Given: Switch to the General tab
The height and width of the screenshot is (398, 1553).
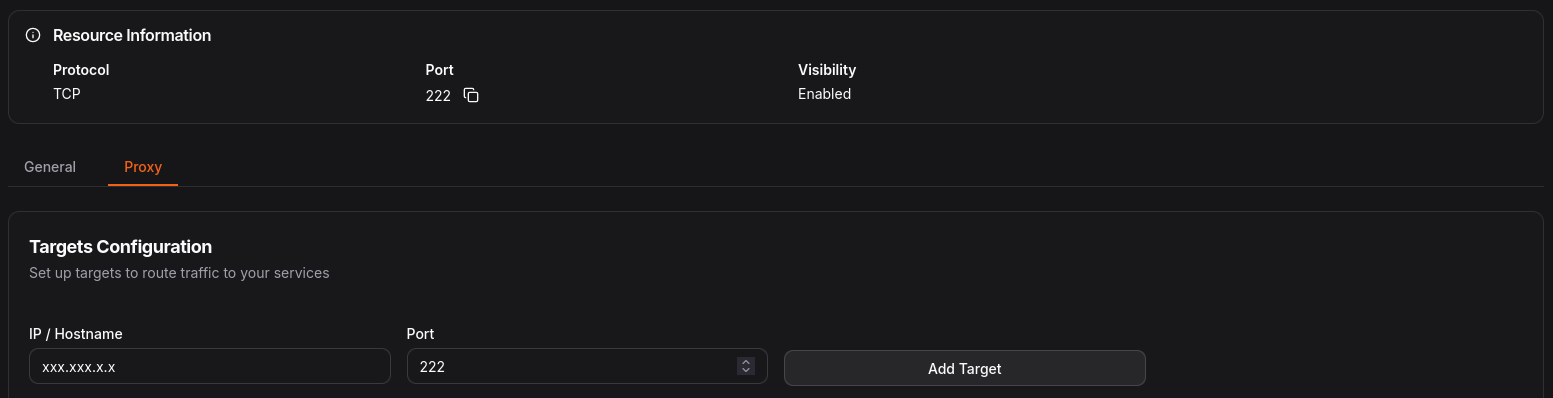Looking at the screenshot, I should pyautogui.click(x=50, y=167).
